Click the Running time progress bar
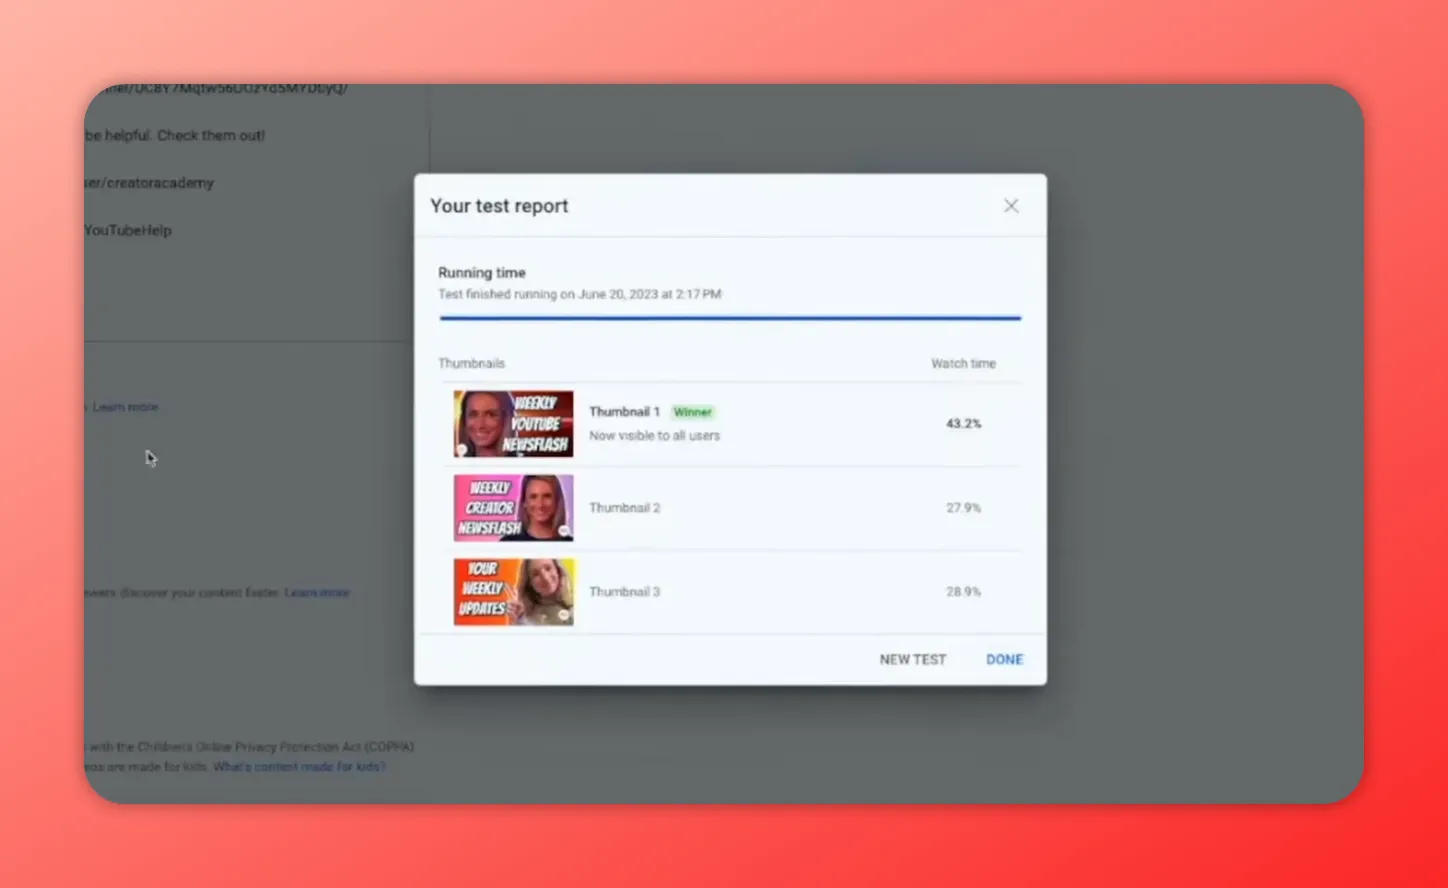The height and width of the screenshot is (888, 1448). tap(730, 318)
